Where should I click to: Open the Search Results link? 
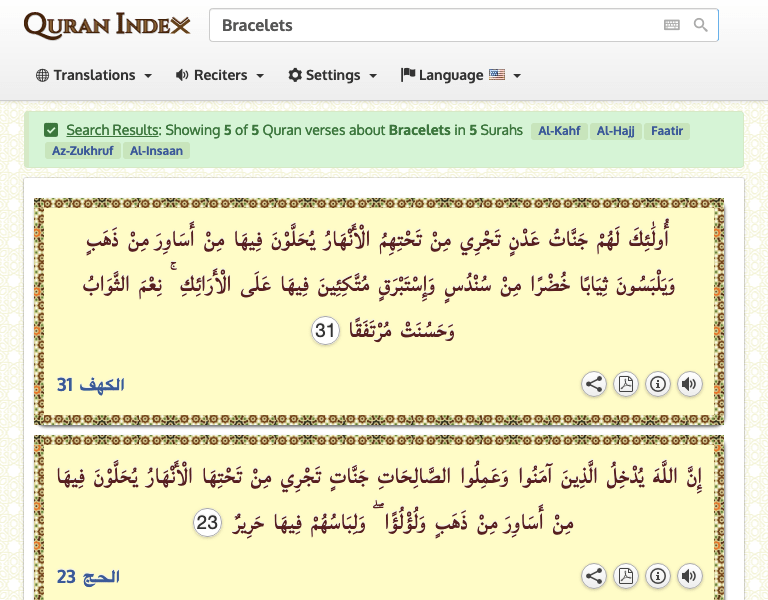point(112,130)
